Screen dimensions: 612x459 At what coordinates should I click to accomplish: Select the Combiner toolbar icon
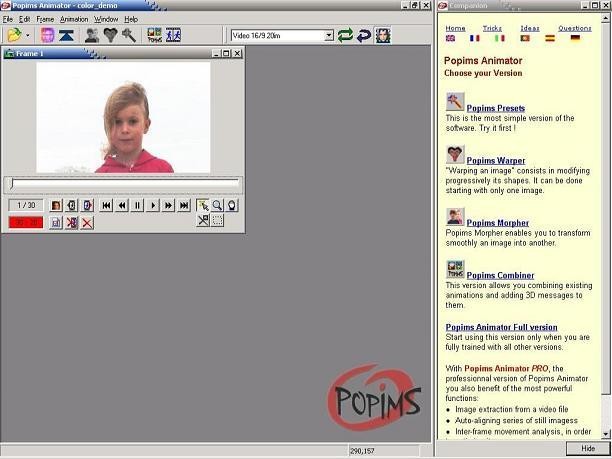tap(155, 35)
